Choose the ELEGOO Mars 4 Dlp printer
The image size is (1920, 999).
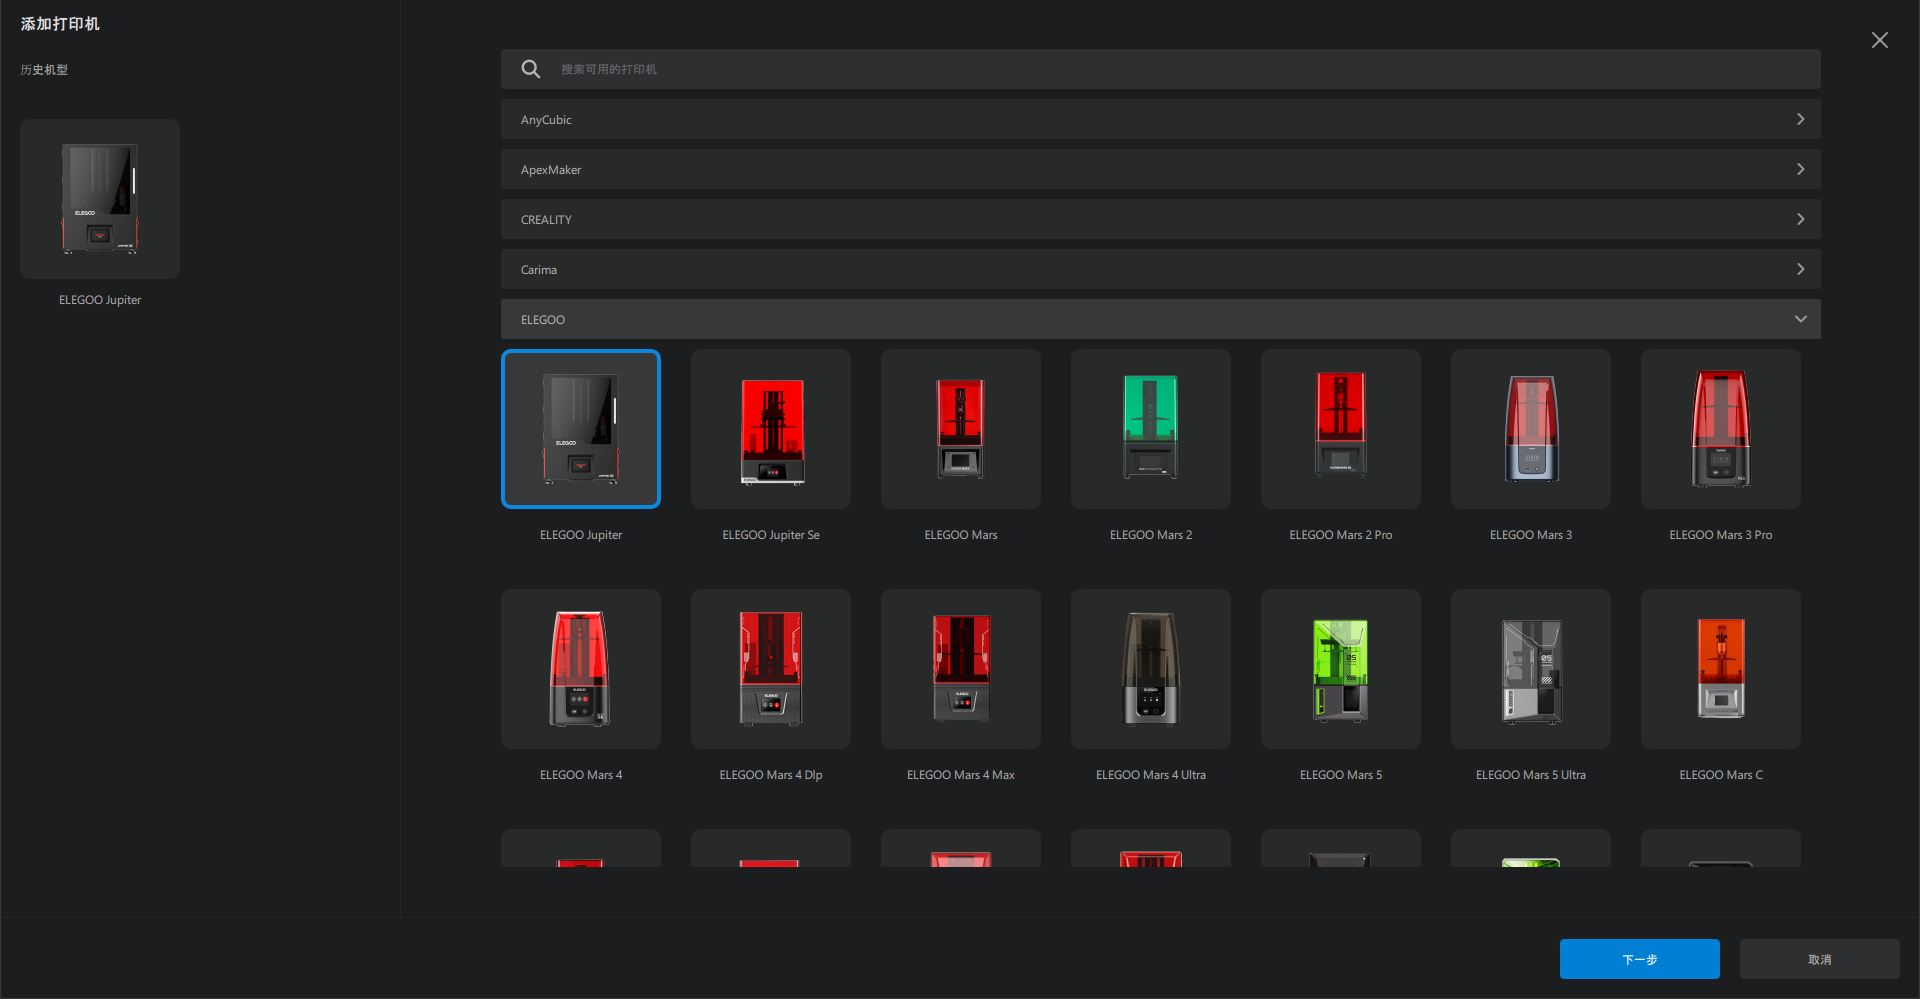(x=771, y=669)
